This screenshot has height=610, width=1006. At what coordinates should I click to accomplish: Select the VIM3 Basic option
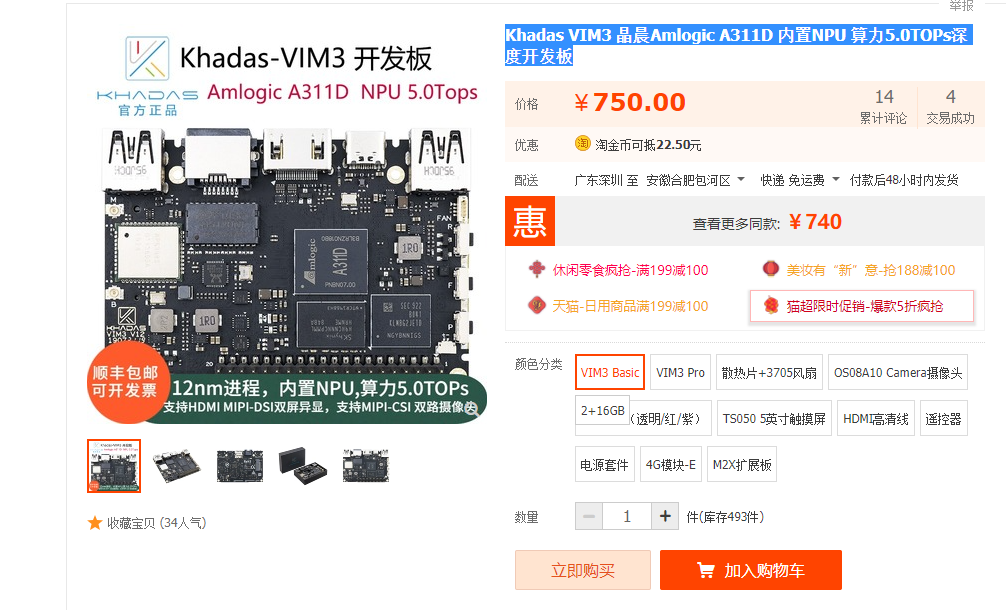point(610,372)
